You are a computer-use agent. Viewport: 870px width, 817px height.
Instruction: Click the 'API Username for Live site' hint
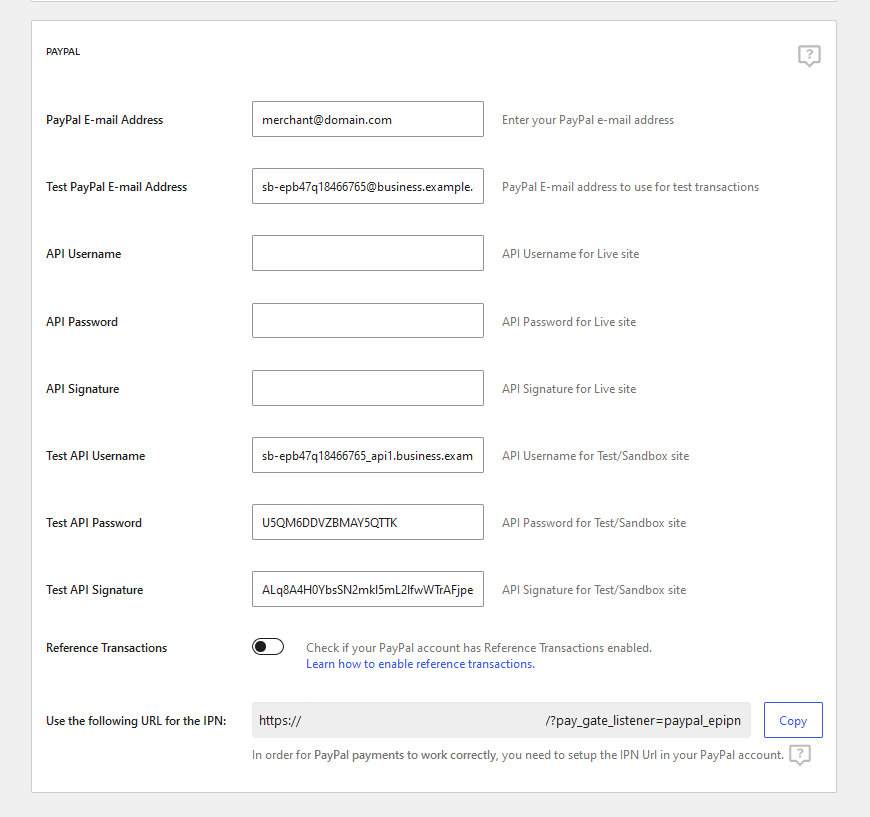(x=570, y=254)
